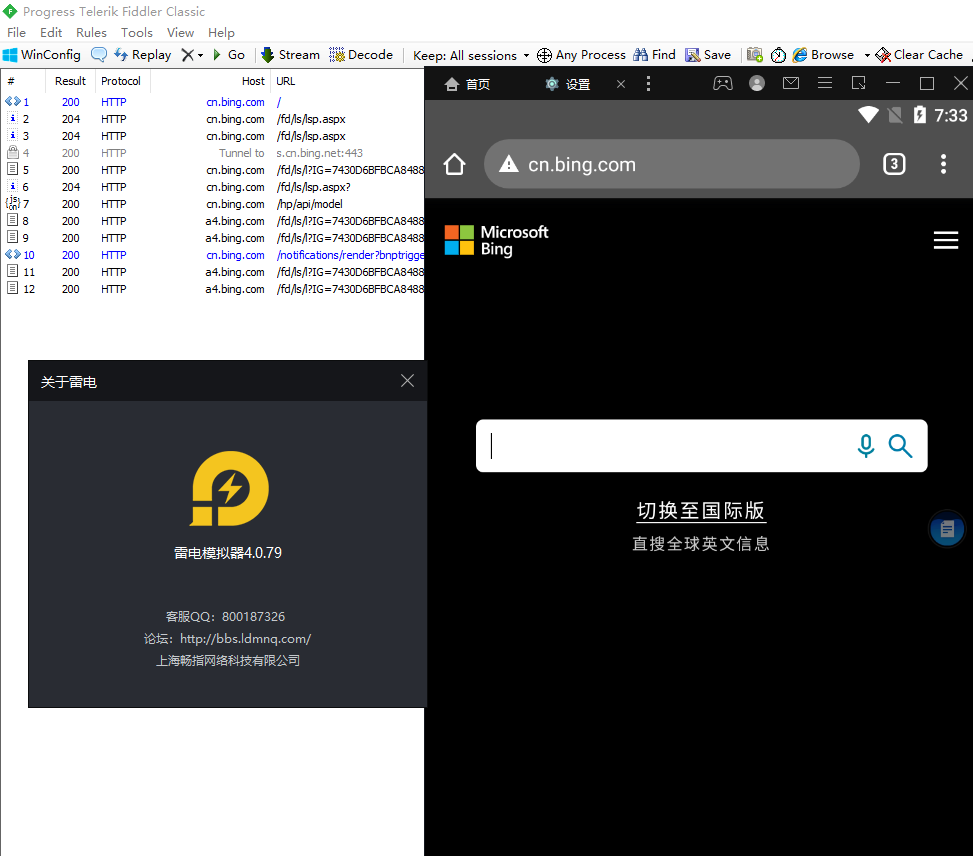Click the 切换至国际版 link
Screen dimensions: 973x856
click(700, 510)
